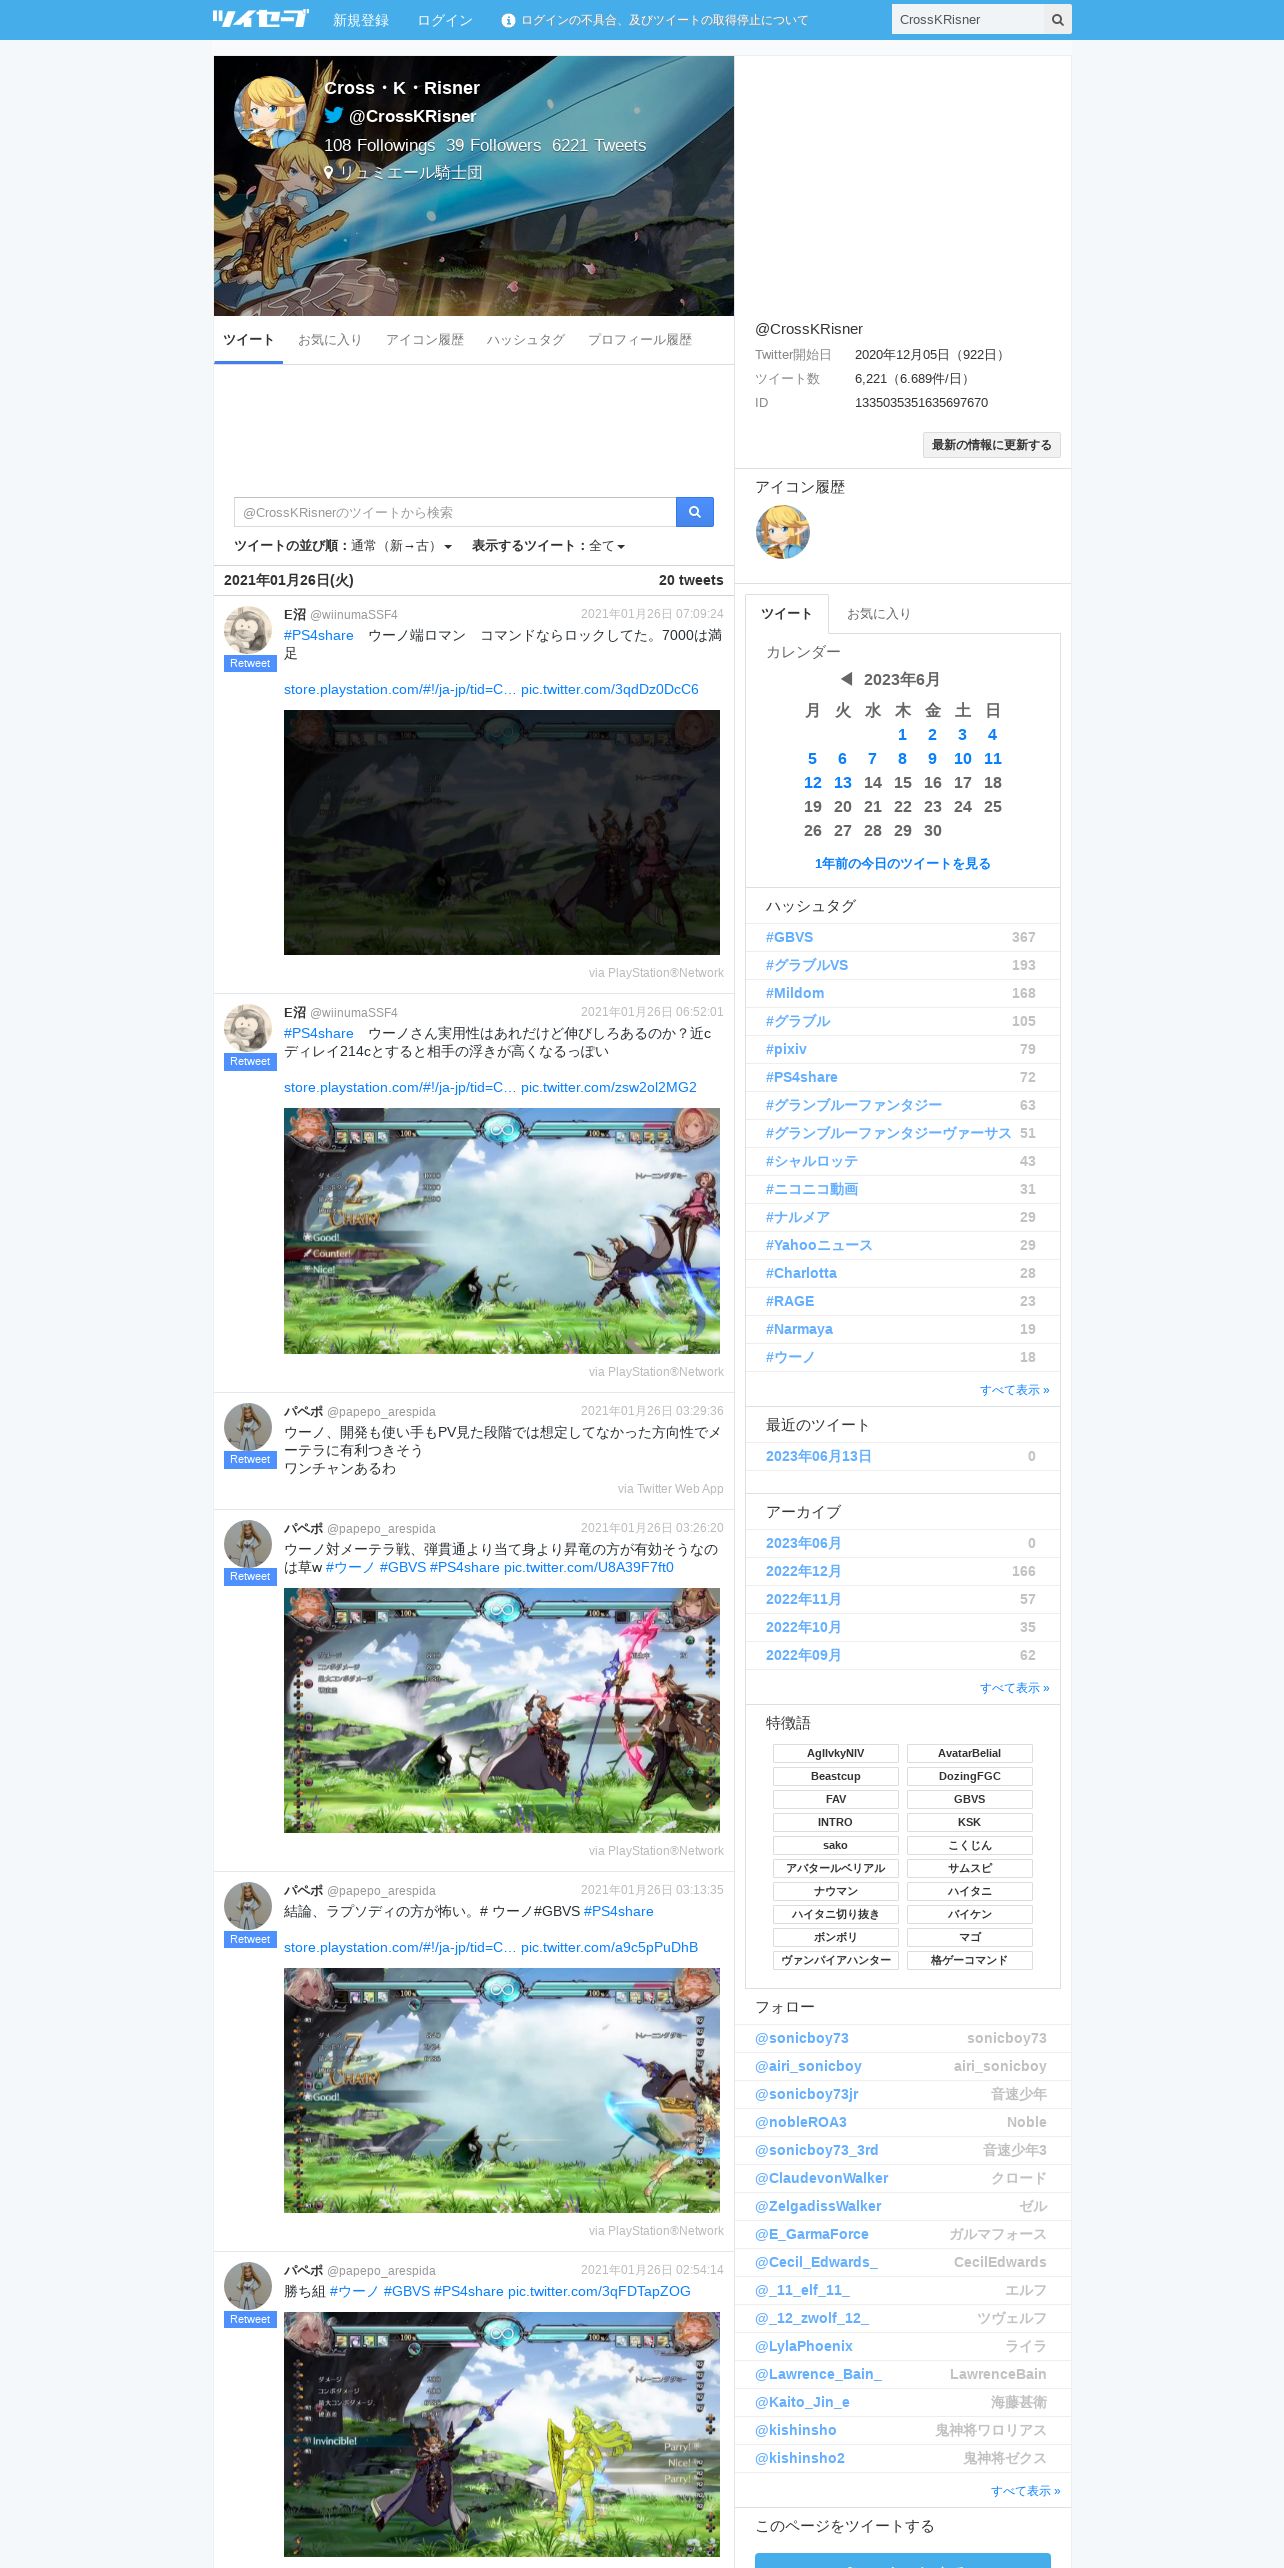Viewport: 1284px width, 2568px height.
Task: Click the Twilog logo in the header
Action: click(x=260, y=19)
